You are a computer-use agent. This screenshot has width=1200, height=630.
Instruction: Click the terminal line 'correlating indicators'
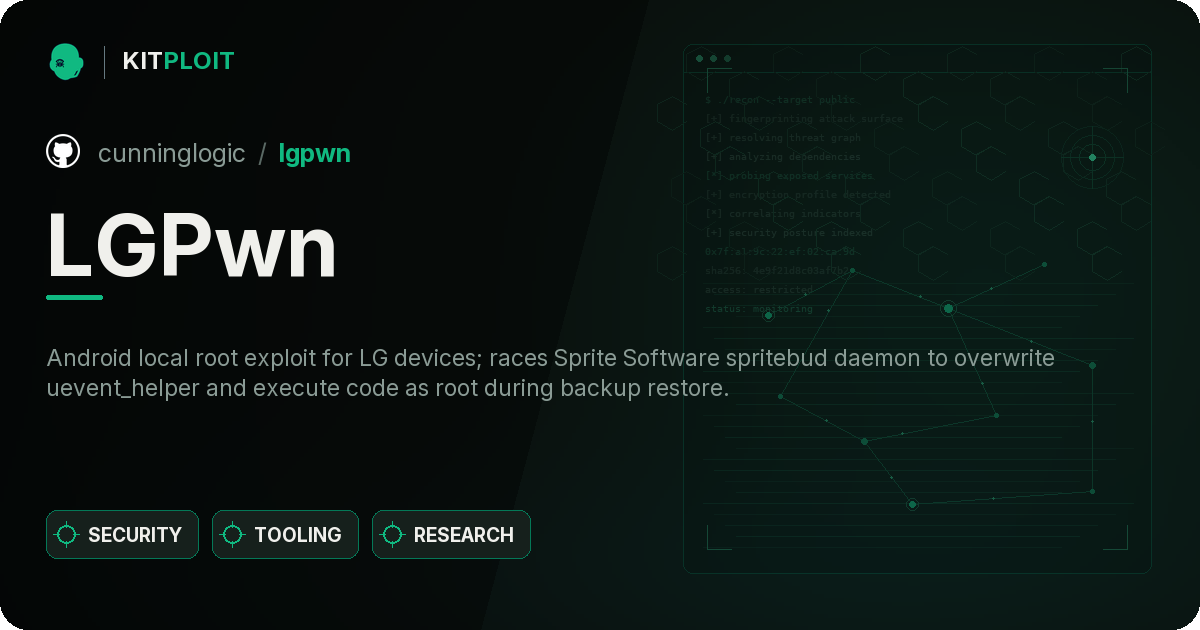pyautogui.click(x=782, y=214)
